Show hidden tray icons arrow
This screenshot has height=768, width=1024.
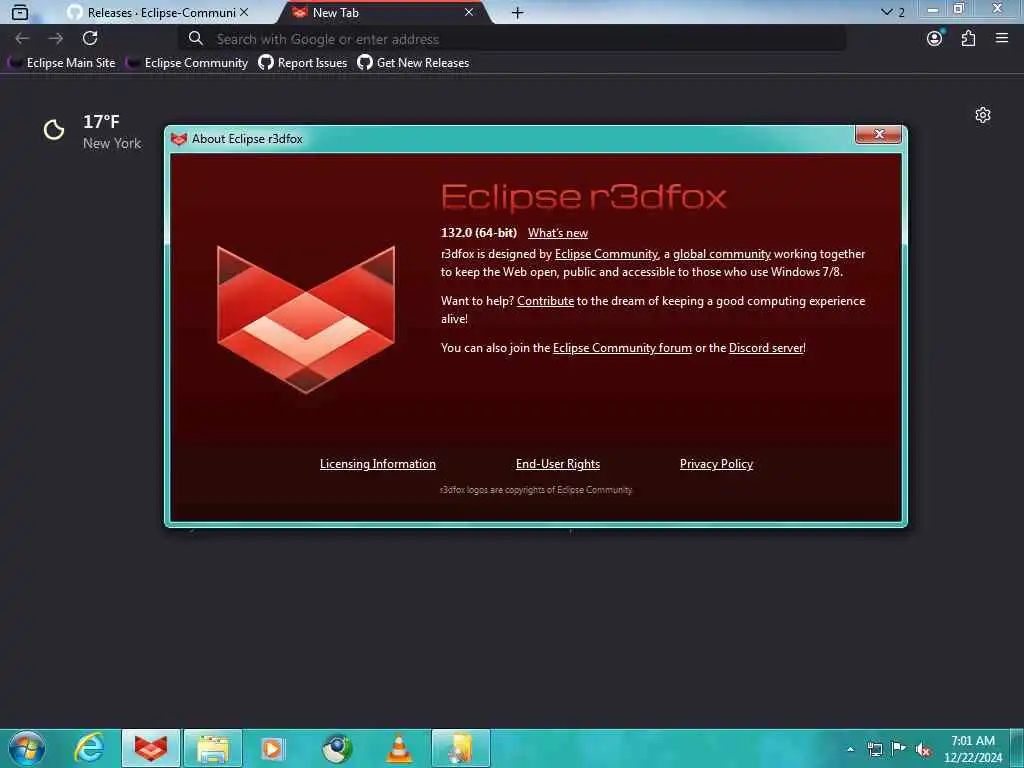click(x=850, y=749)
